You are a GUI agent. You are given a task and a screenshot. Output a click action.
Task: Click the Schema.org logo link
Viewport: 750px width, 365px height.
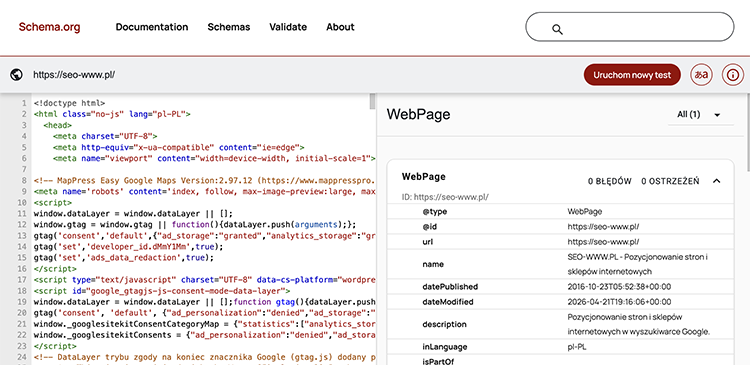click(49, 27)
